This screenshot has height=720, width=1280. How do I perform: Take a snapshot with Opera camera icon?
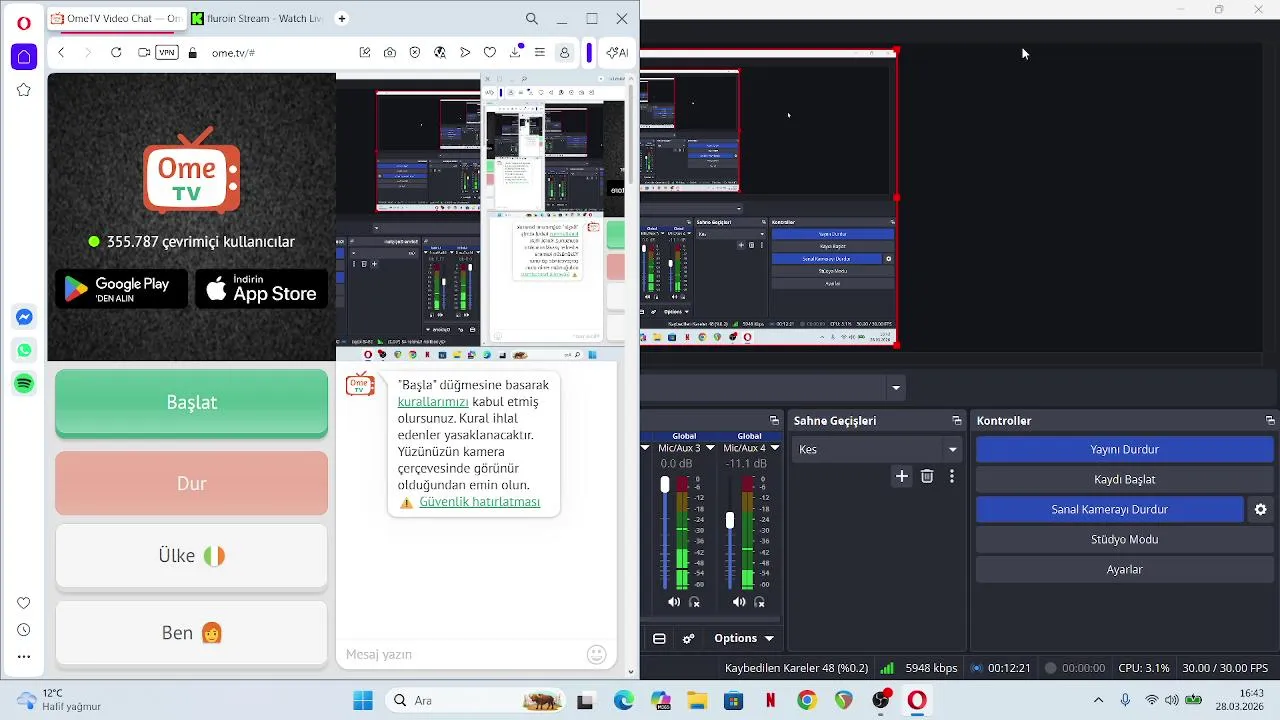(x=390, y=53)
